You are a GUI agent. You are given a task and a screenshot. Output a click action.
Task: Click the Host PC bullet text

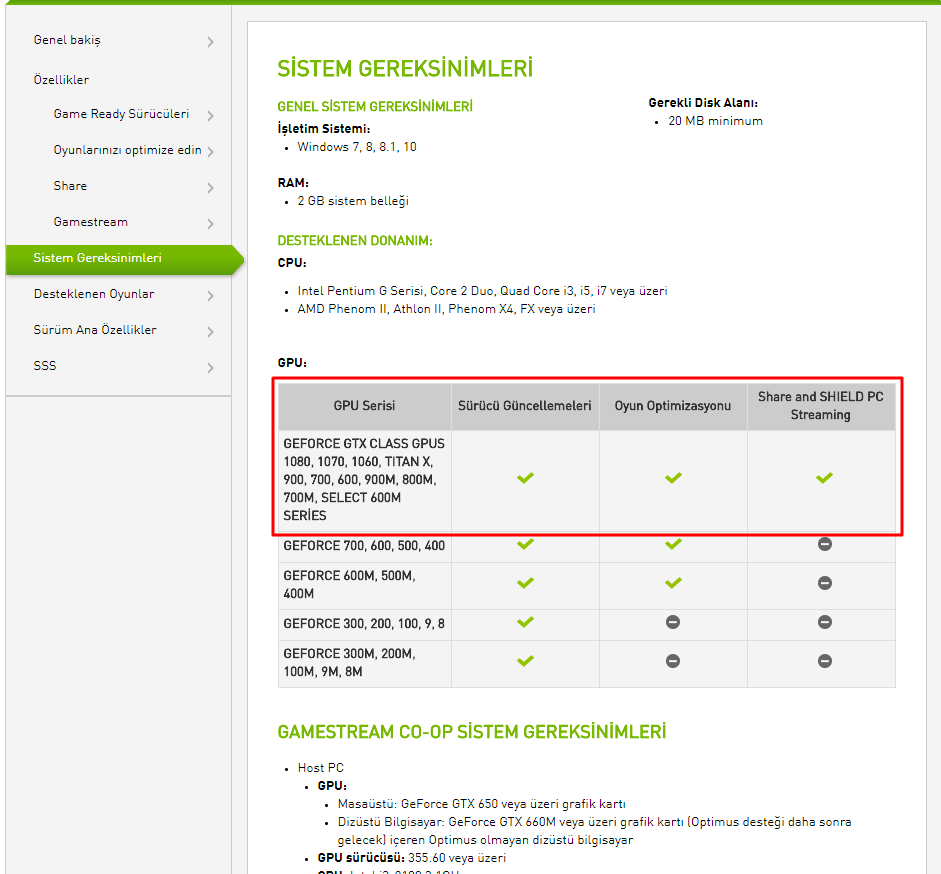[x=320, y=768]
